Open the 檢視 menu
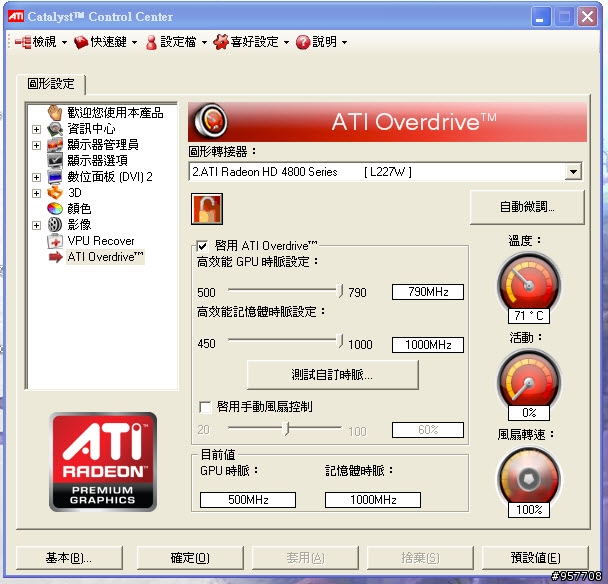Viewport: 608px width, 584px height. pyautogui.click(x=41, y=42)
